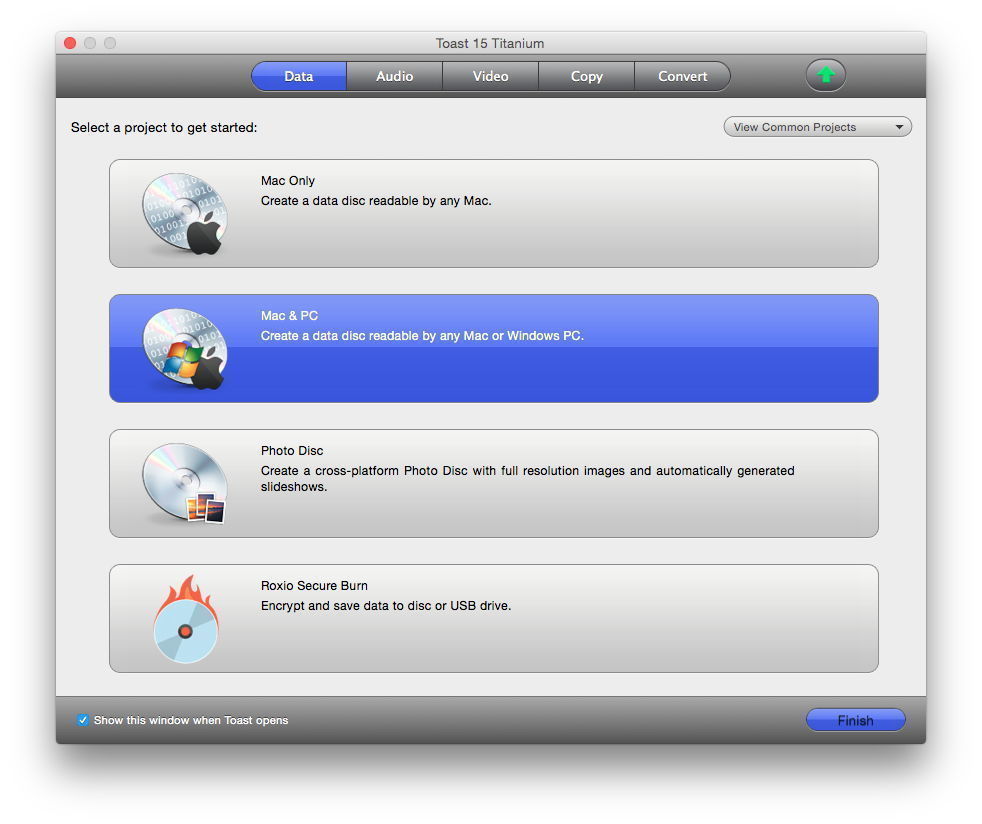Click the Mac Only disc icon
The width and height of the screenshot is (982, 824).
[184, 214]
